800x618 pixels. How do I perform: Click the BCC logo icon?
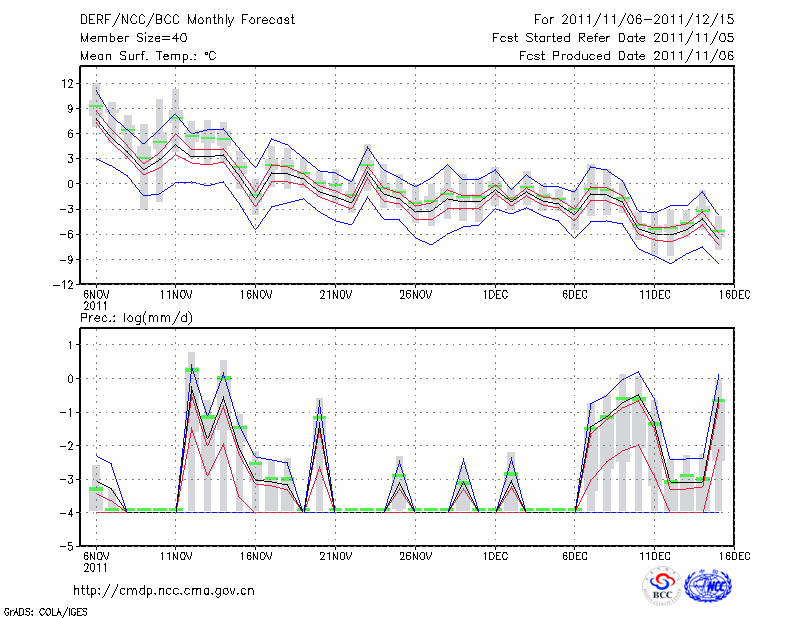[661, 588]
